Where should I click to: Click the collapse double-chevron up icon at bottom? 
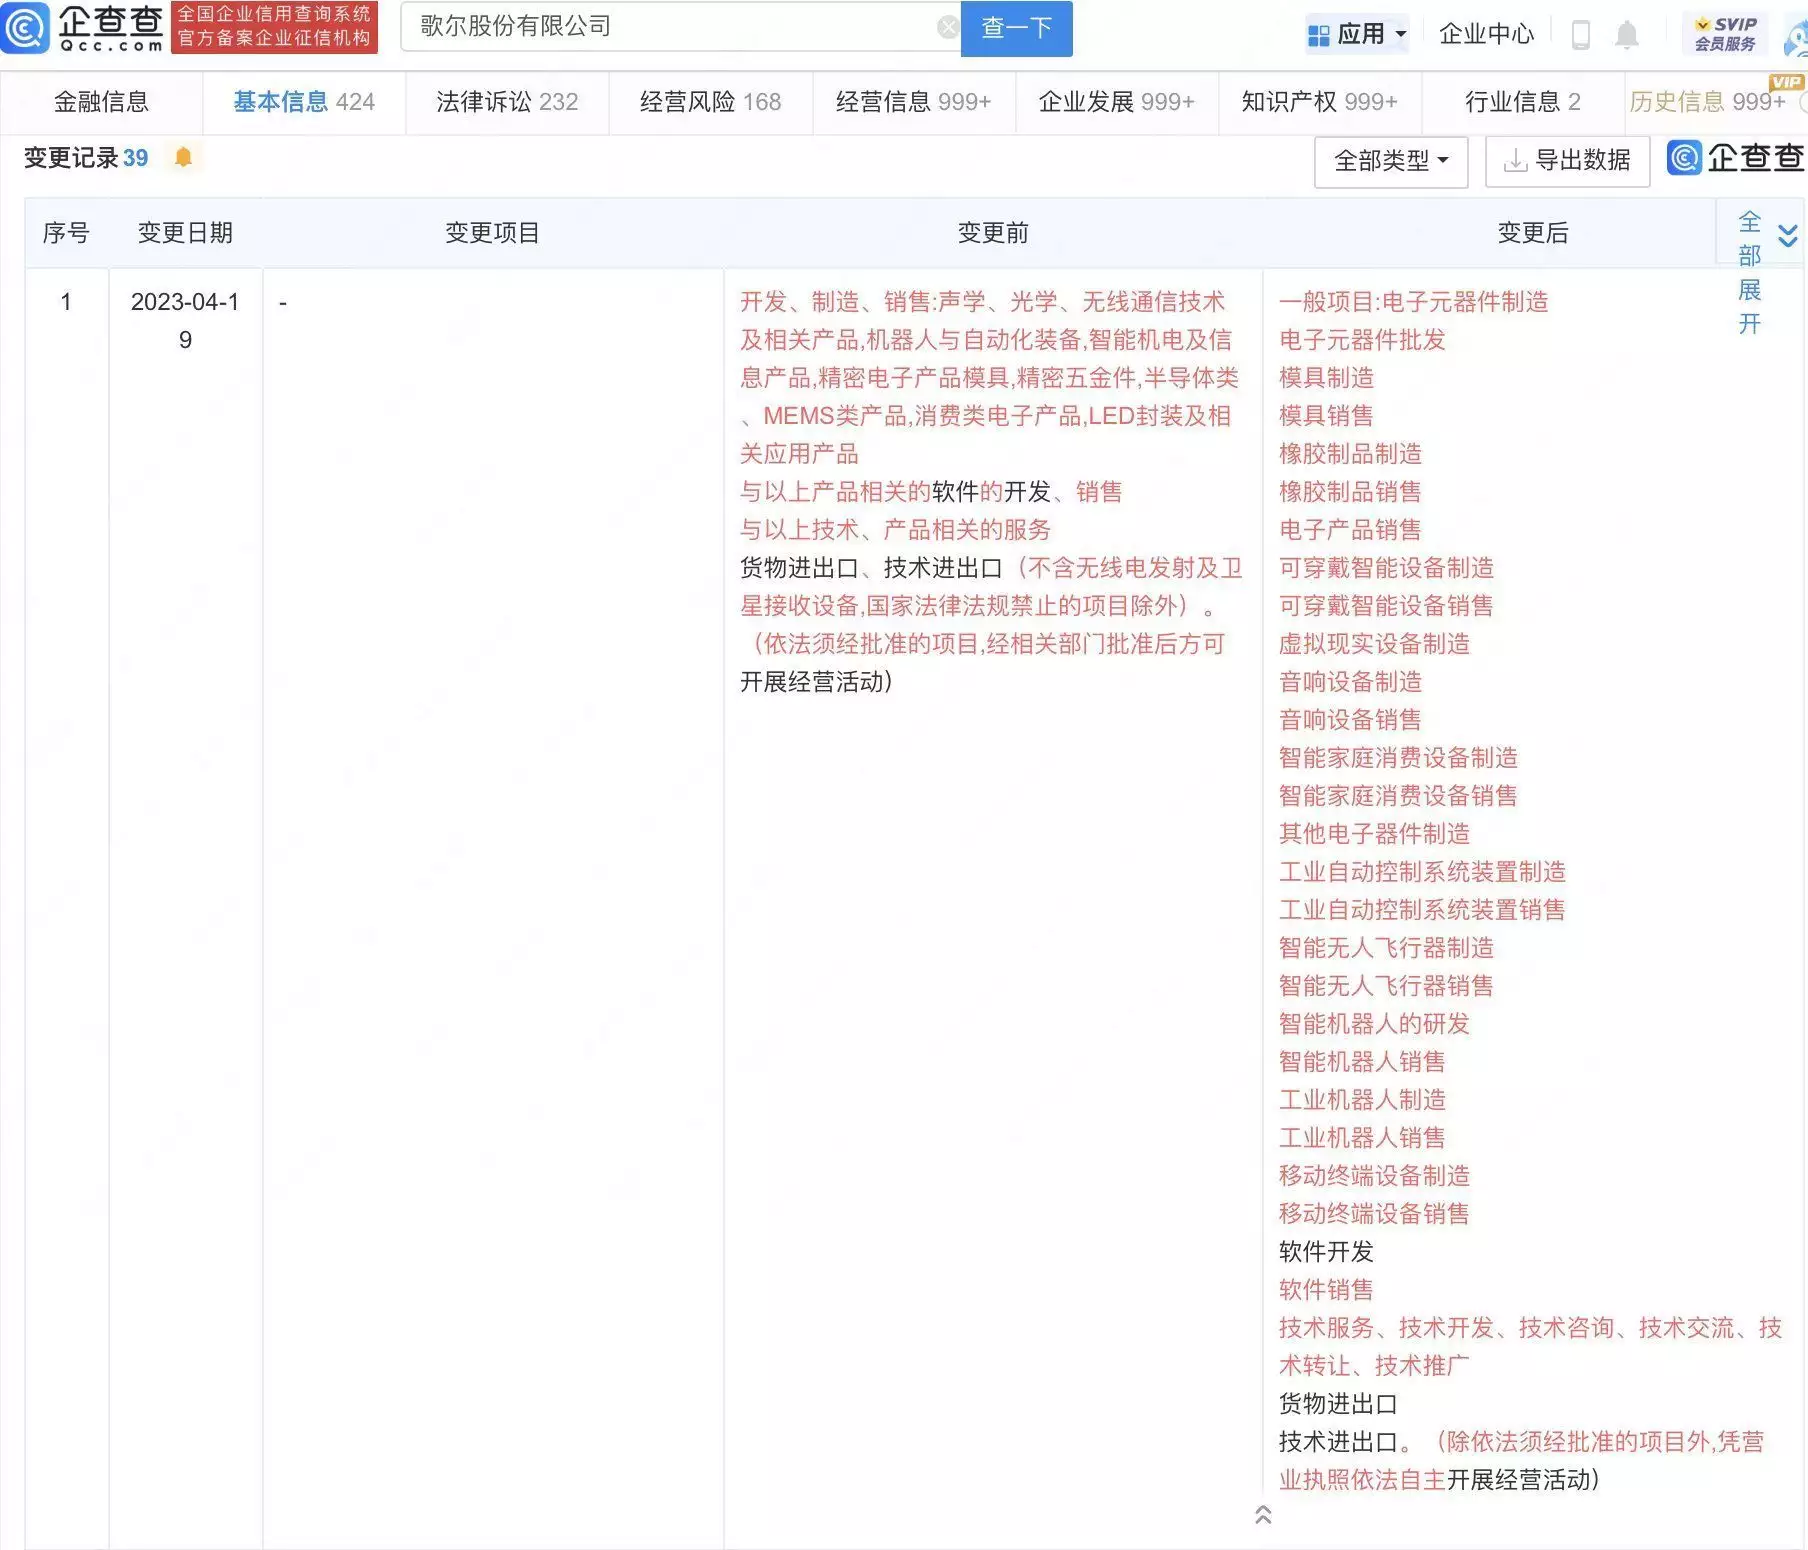(1263, 1515)
